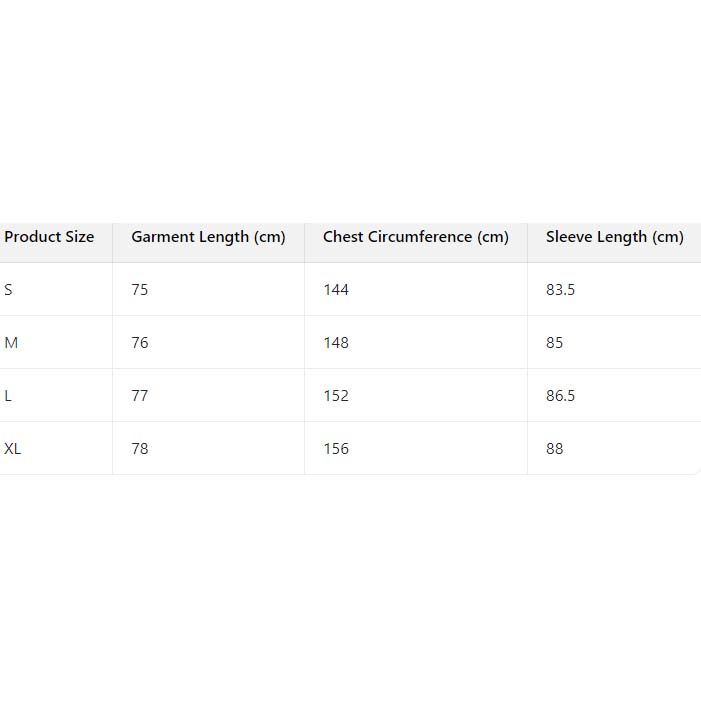The image size is (701, 701).
Task: Click garment length value 76
Action: 140,343
